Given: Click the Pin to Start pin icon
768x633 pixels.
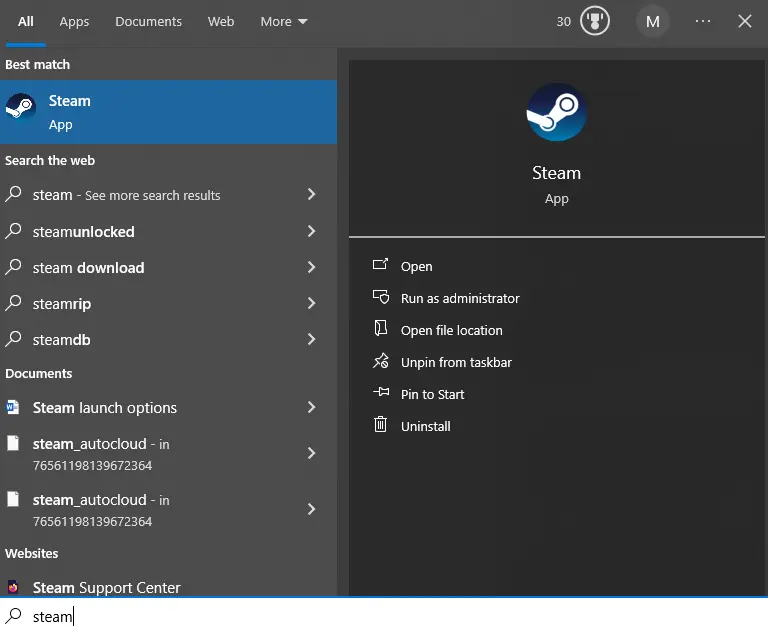Looking at the screenshot, I should coord(381,392).
